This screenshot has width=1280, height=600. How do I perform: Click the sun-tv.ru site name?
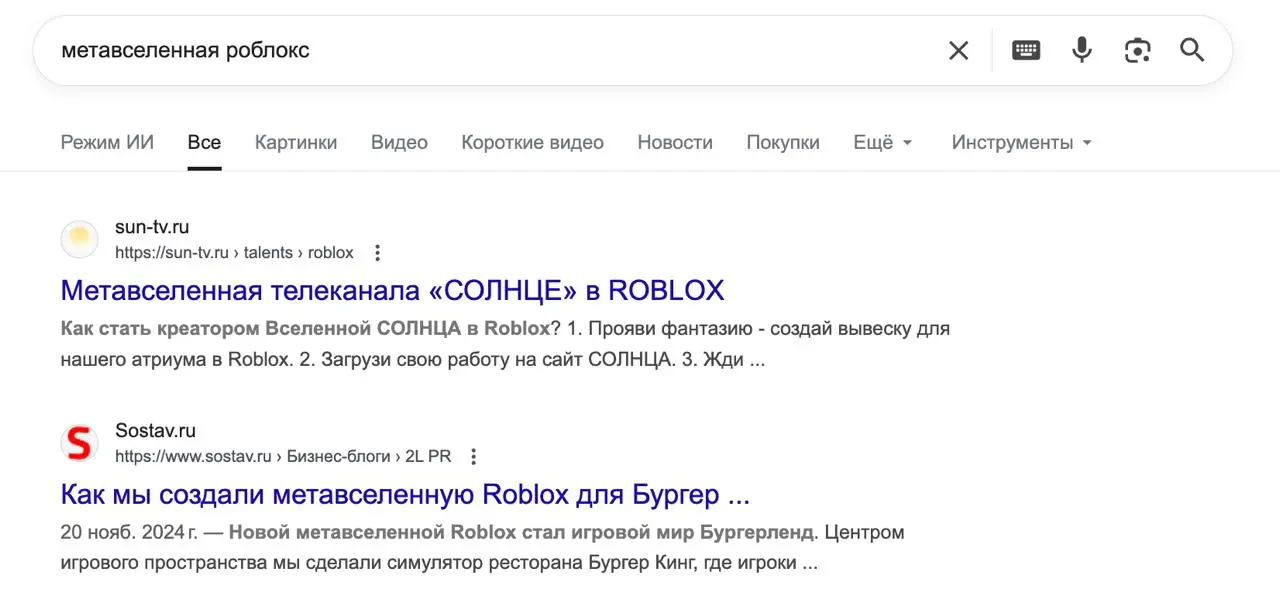point(152,227)
